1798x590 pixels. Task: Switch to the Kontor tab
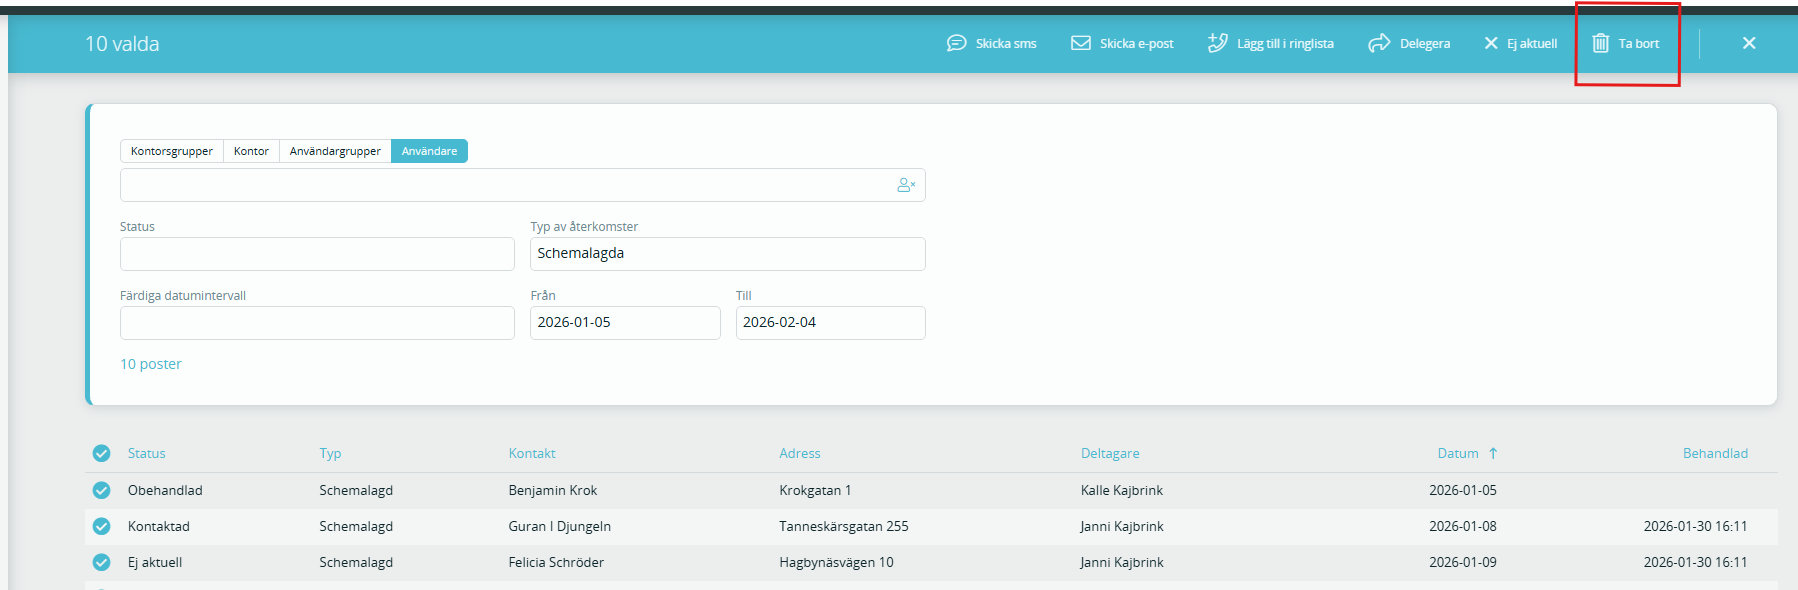(x=251, y=151)
